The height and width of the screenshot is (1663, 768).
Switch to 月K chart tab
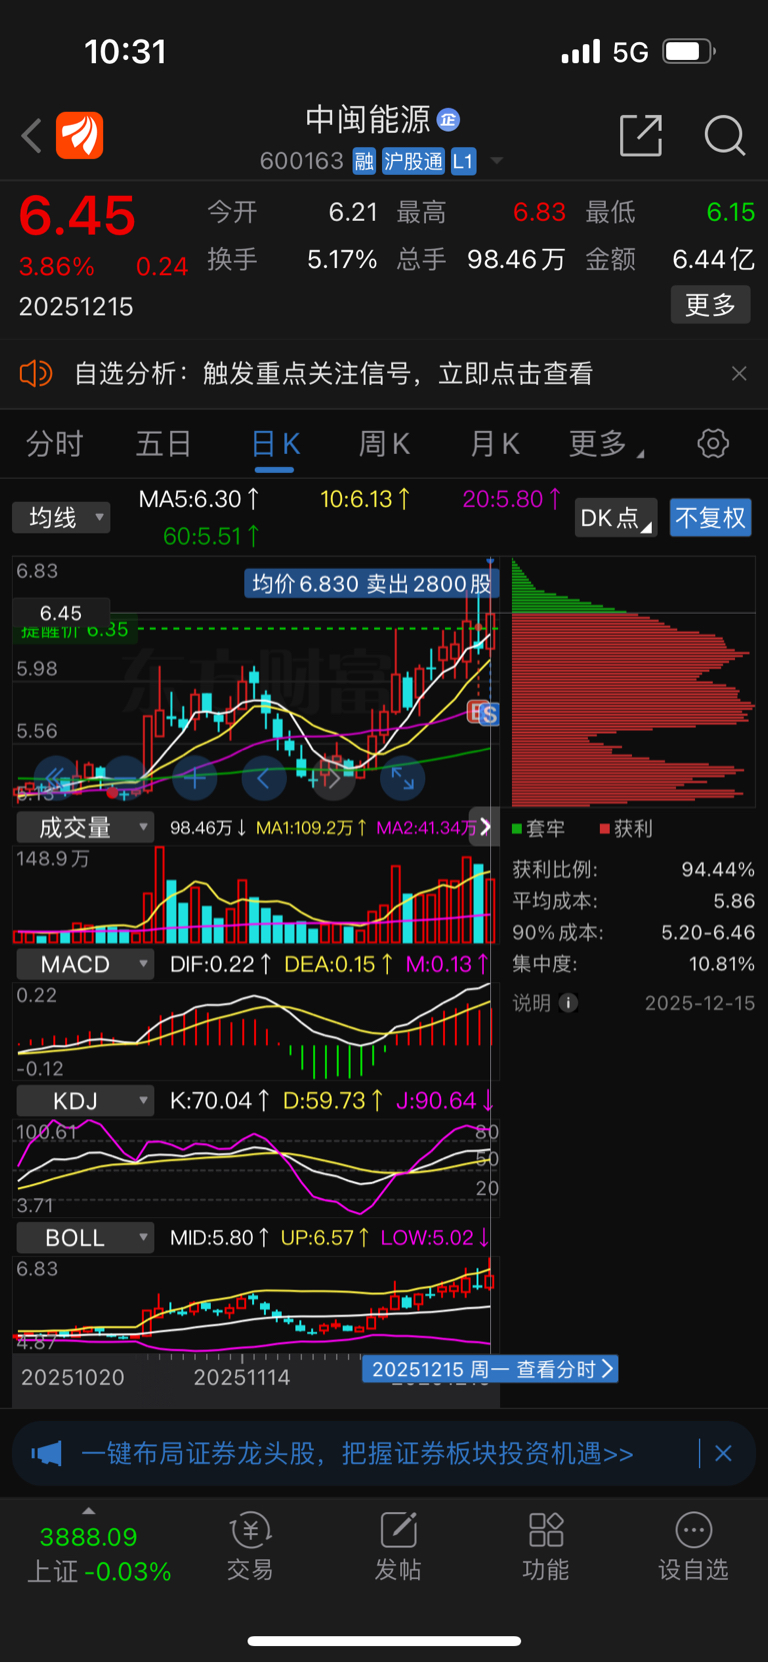494,444
